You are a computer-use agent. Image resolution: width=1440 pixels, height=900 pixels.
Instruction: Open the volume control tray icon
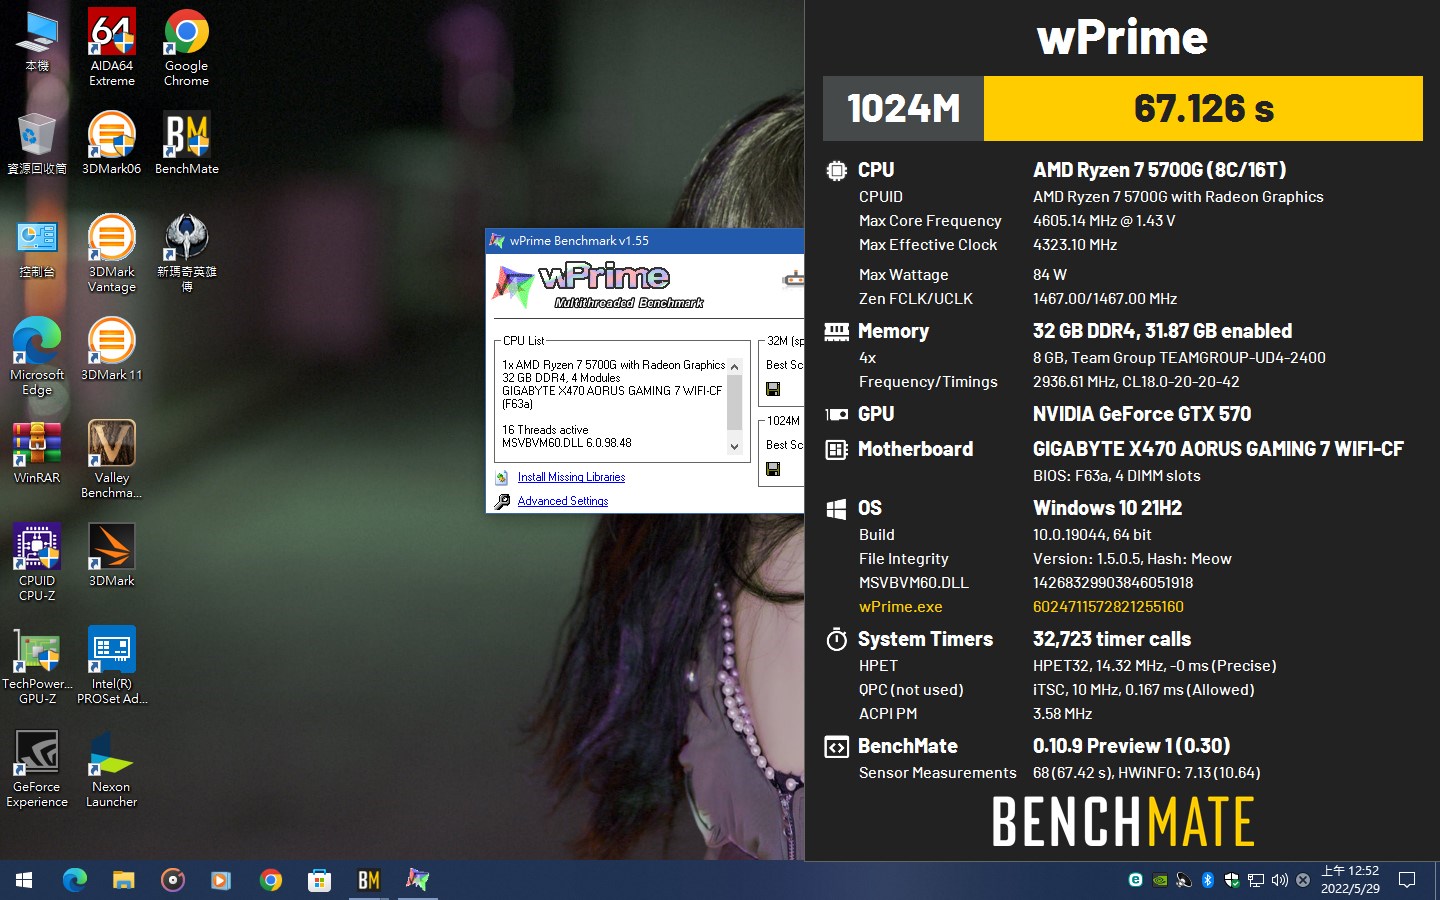1279,880
